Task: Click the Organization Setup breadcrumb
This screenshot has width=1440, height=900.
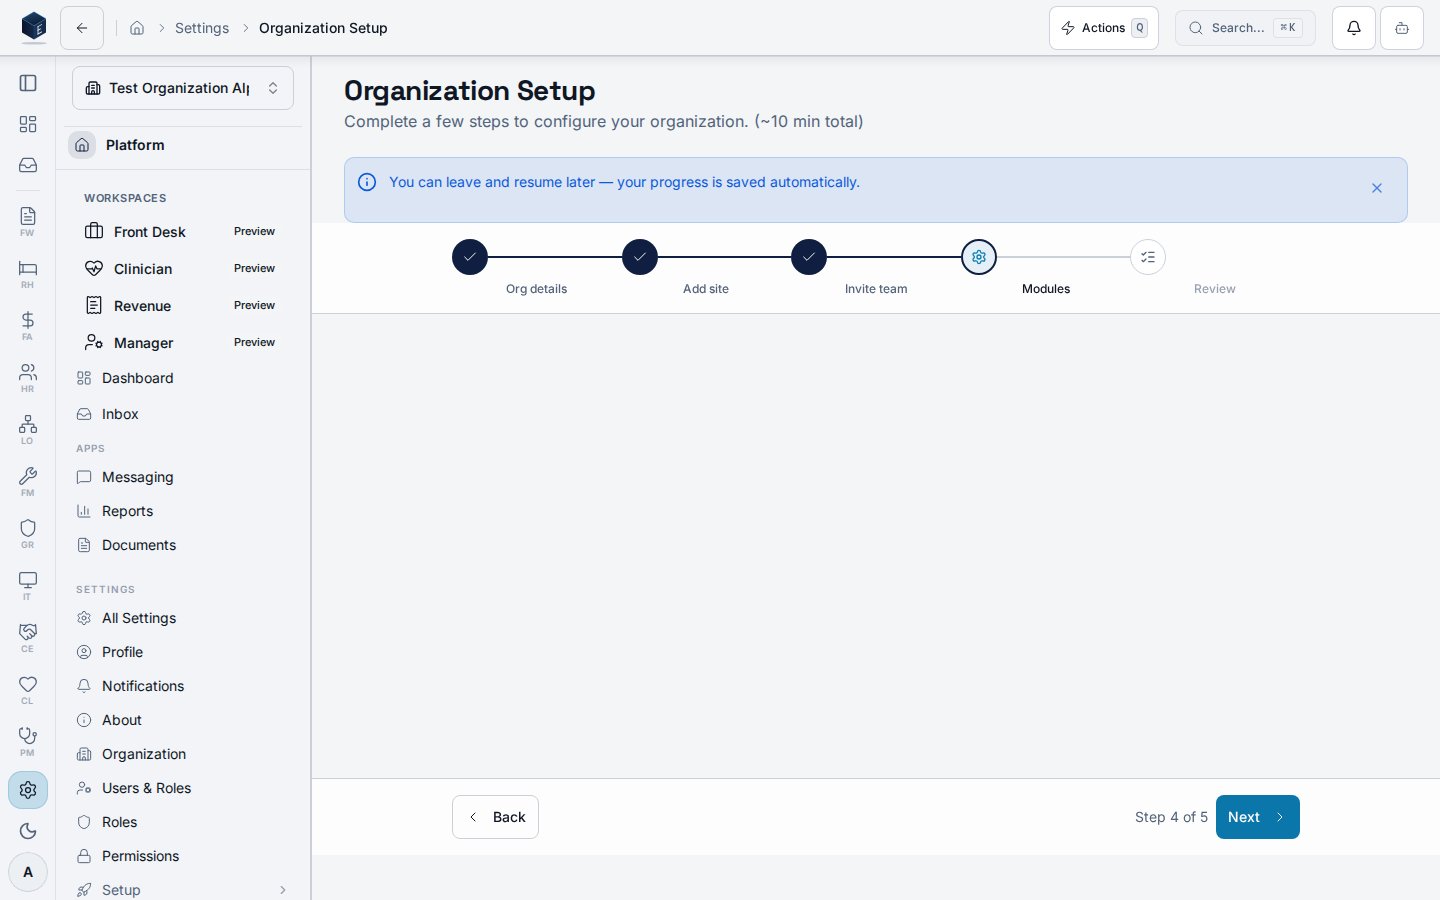Action: [x=323, y=28]
